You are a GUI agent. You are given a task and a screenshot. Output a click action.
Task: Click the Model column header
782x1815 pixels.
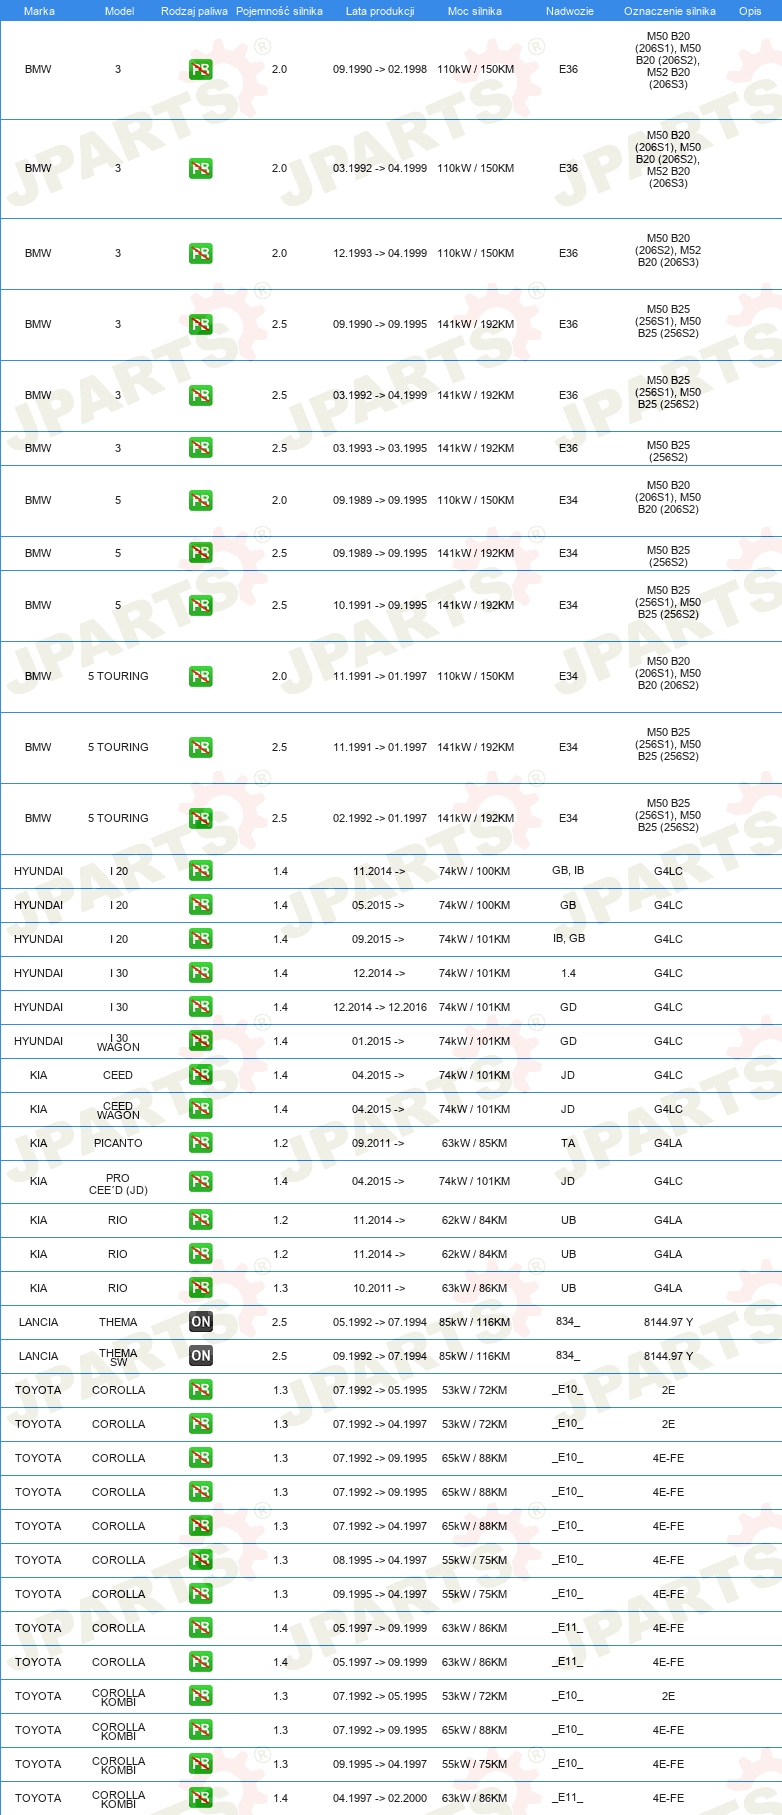[119, 11]
